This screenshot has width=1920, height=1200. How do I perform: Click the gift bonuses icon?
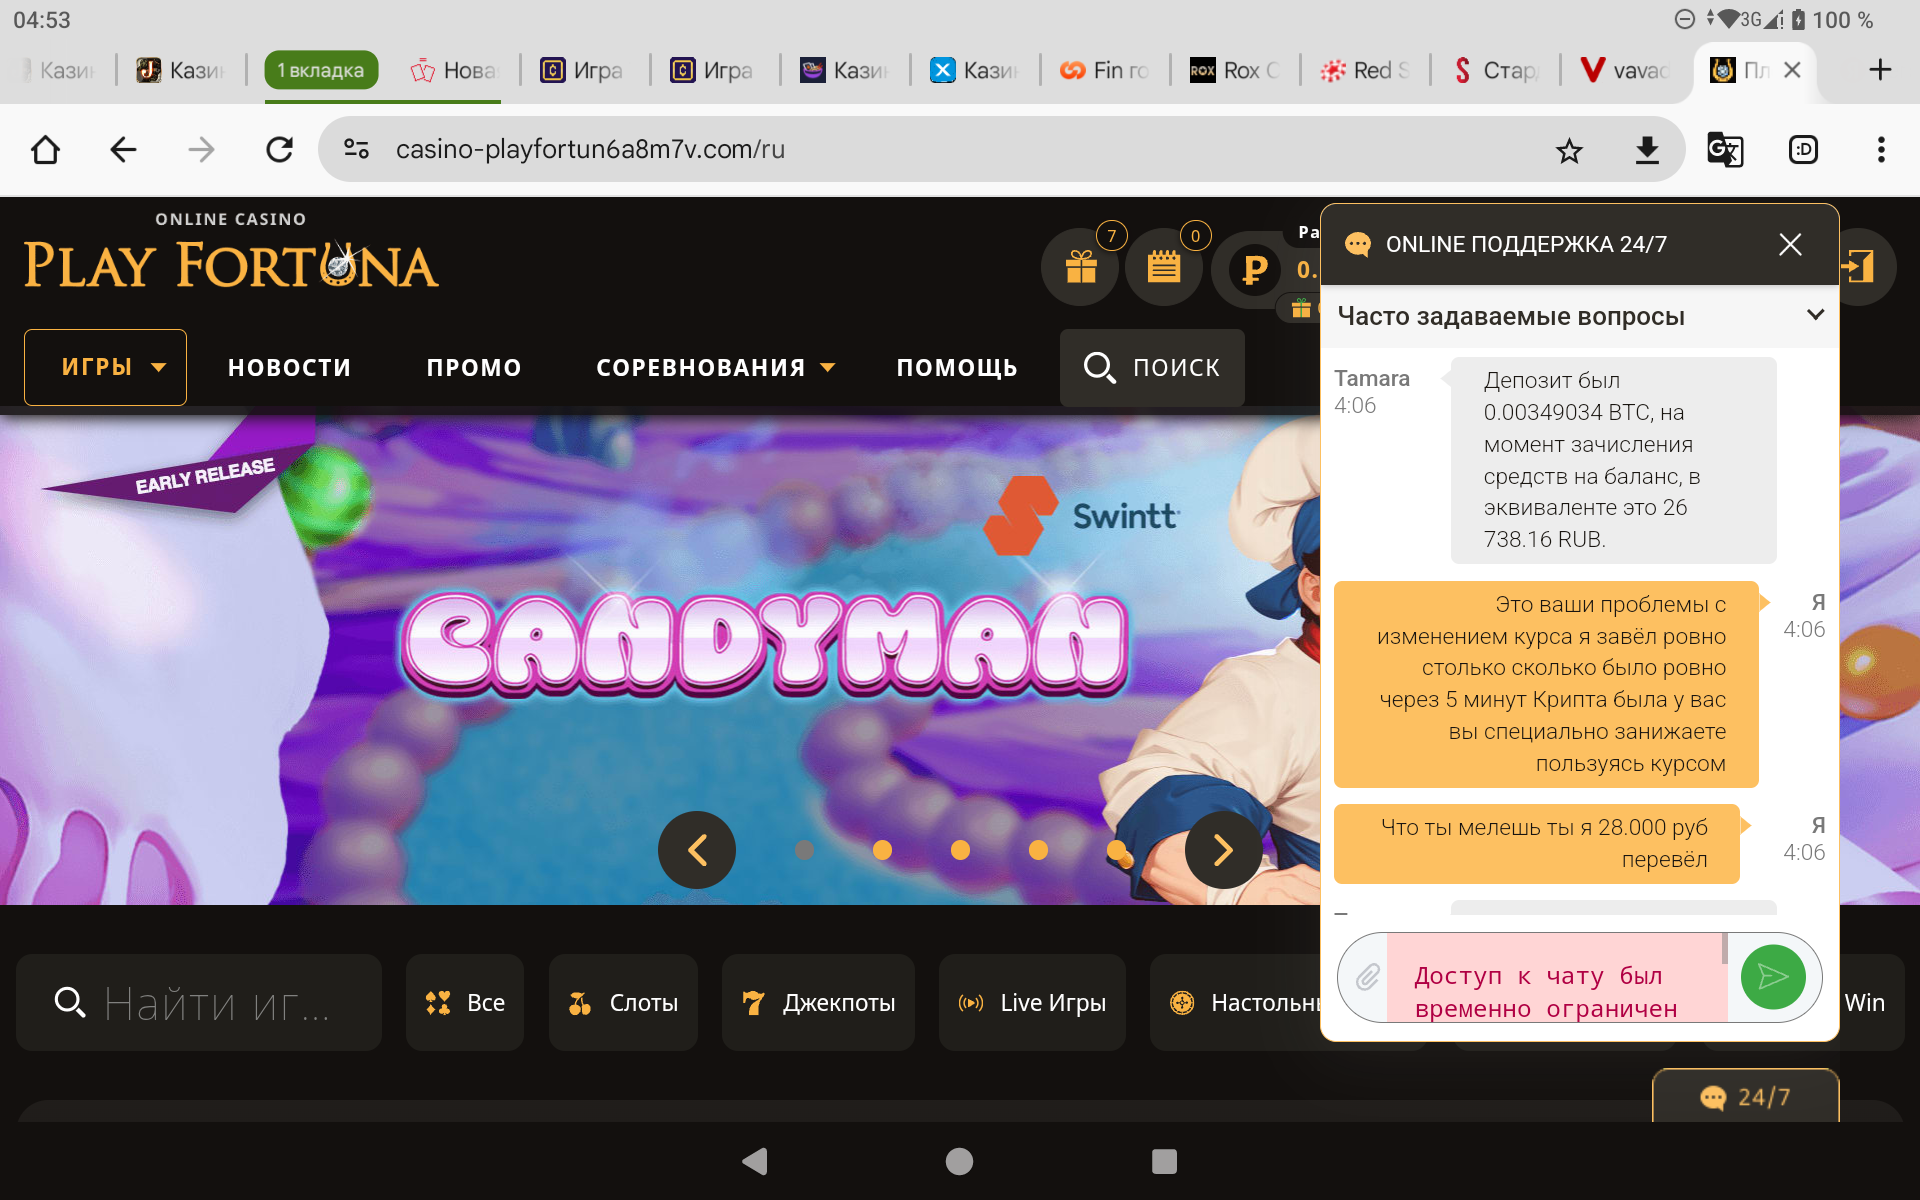1080,267
